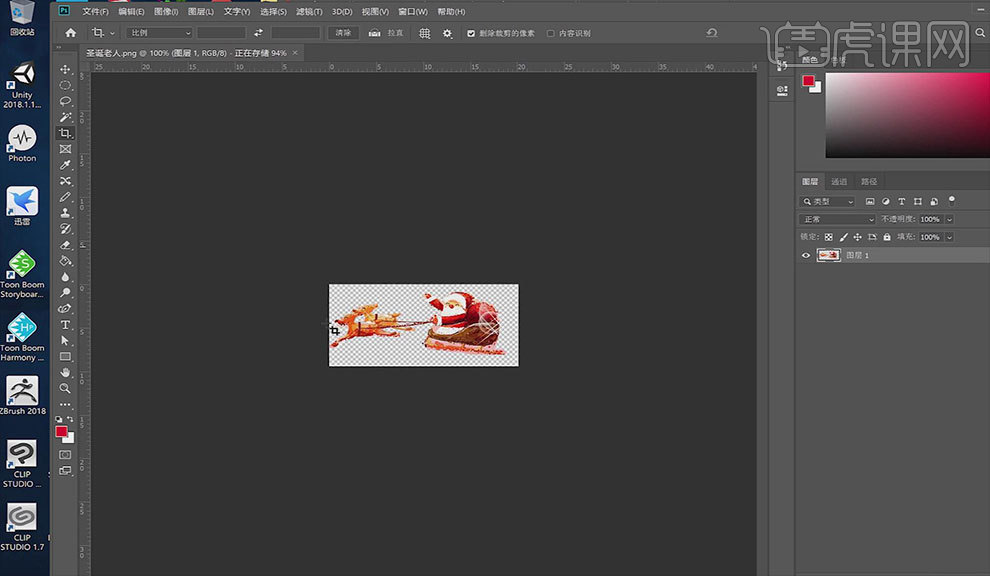Screen dimensions: 990x576
Task: Enable 内容识别 checkbox
Action: pyautogui.click(x=551, y=33)
